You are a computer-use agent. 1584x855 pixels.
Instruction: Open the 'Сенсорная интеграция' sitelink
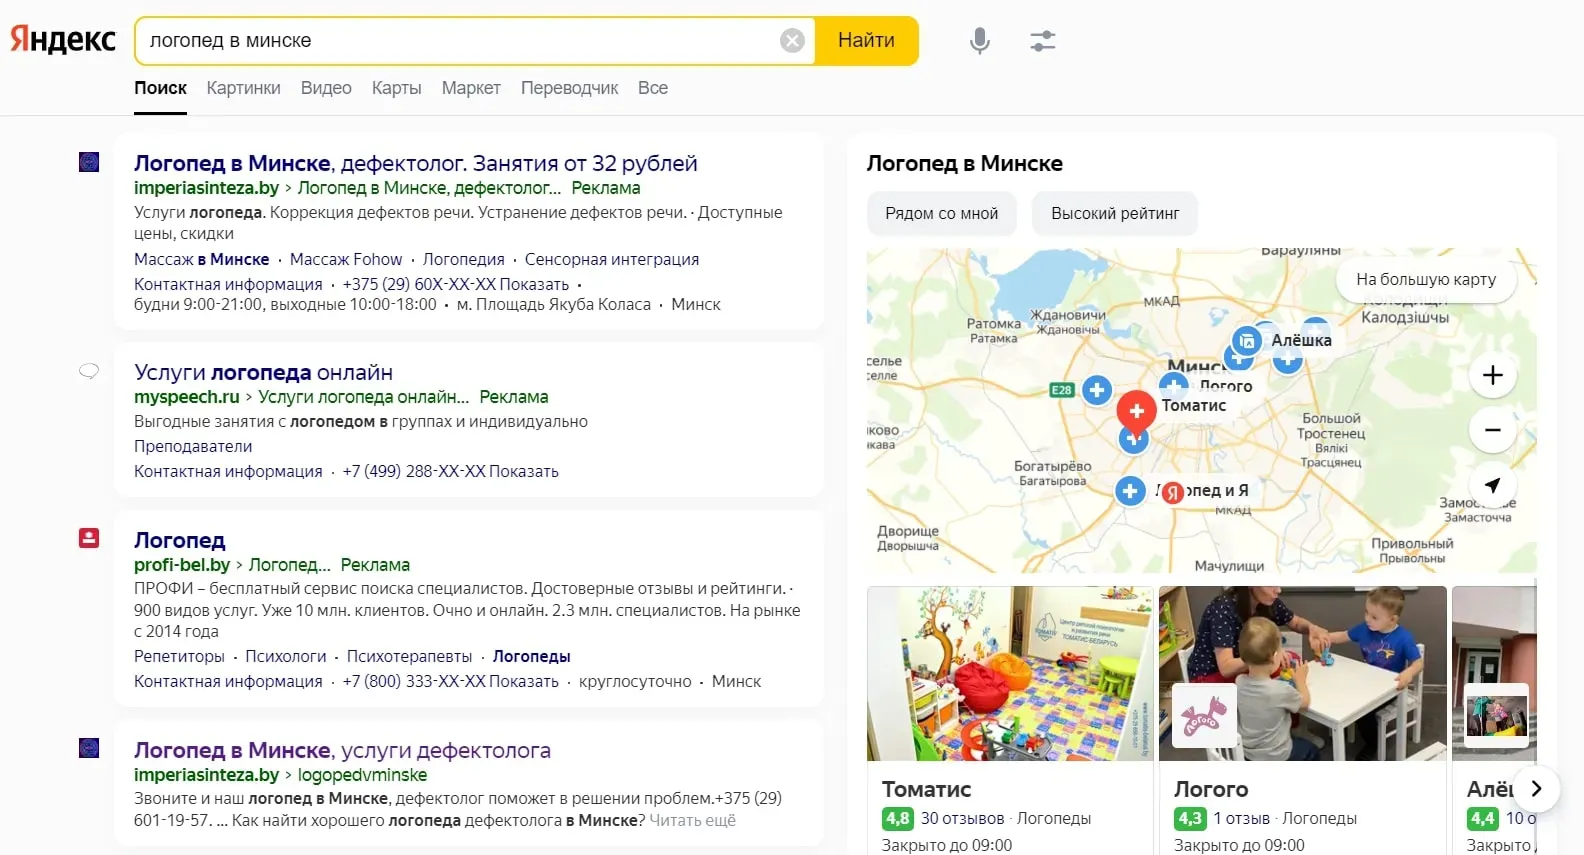point(612,259)
